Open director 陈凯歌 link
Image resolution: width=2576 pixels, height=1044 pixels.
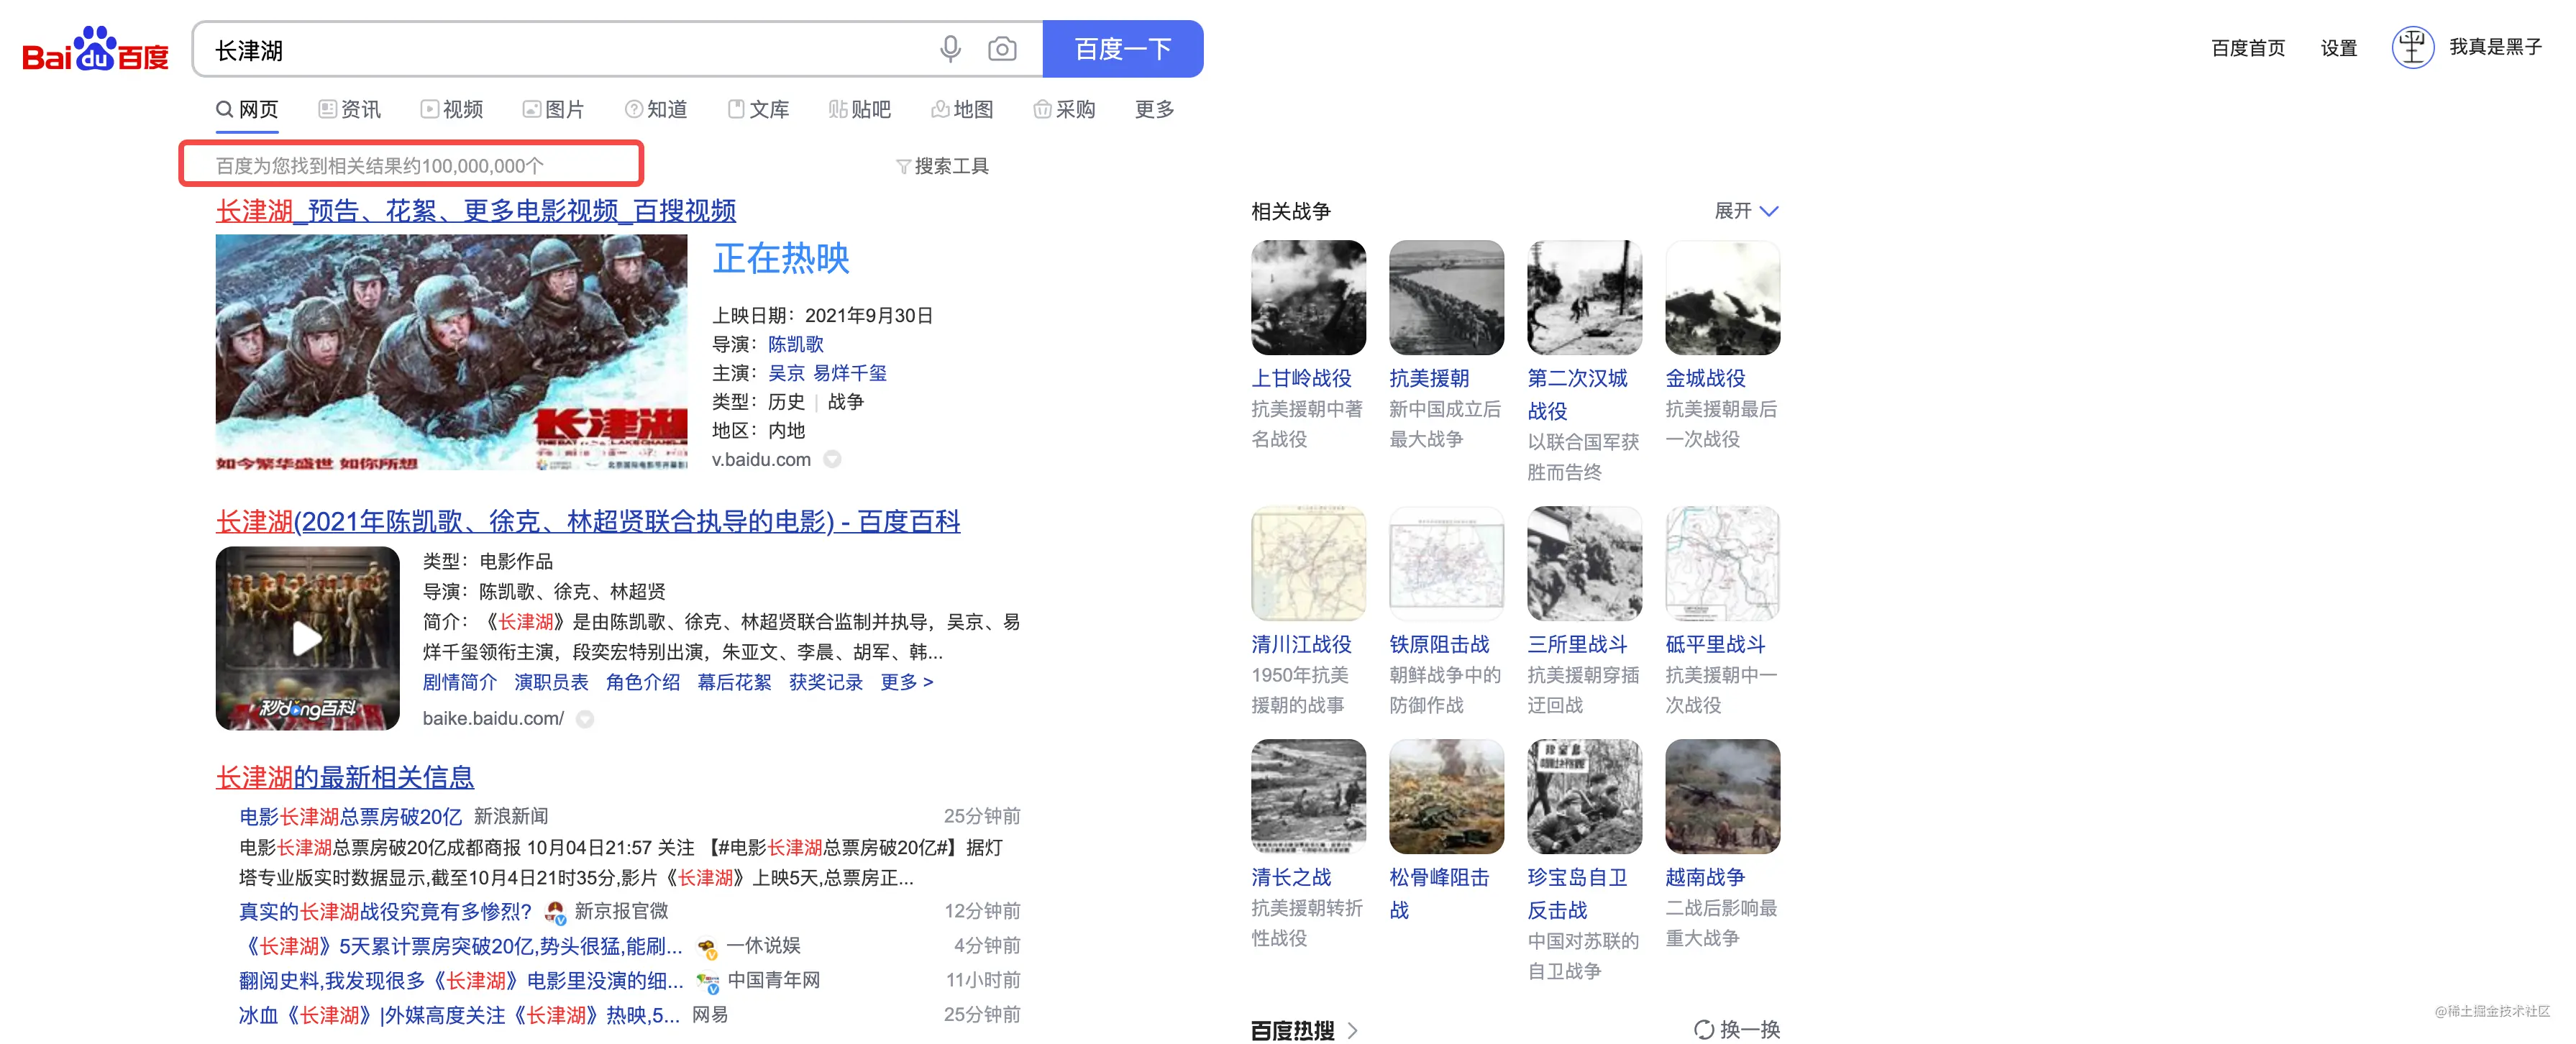[x=796, y=344]
